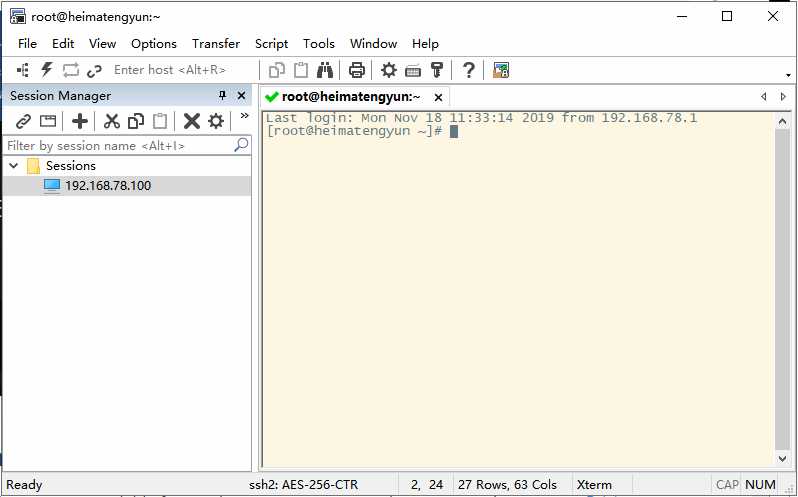Click the Xterm status entry
This screenshot has width=798, height=497.
594,485
